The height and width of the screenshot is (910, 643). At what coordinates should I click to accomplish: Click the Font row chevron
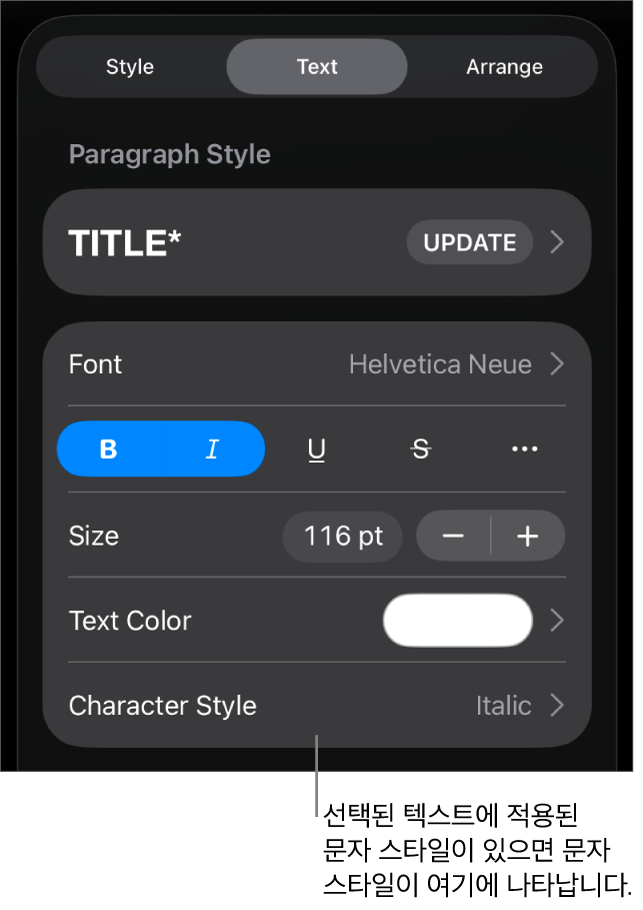[x=558, y=365]
